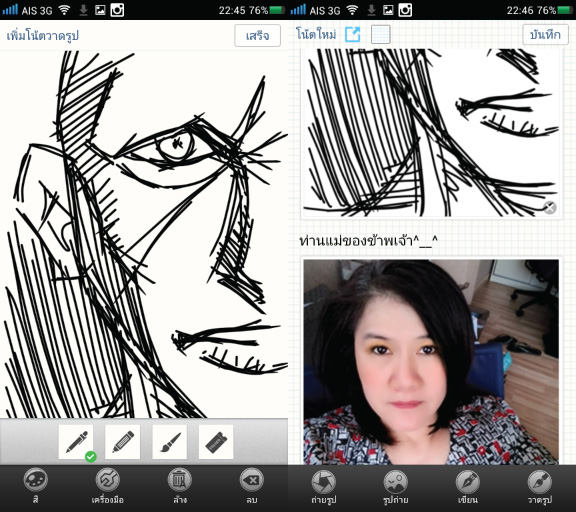576x512 pixels.
Task: Tap the เสร็จ done button
Action: point(258,36)
